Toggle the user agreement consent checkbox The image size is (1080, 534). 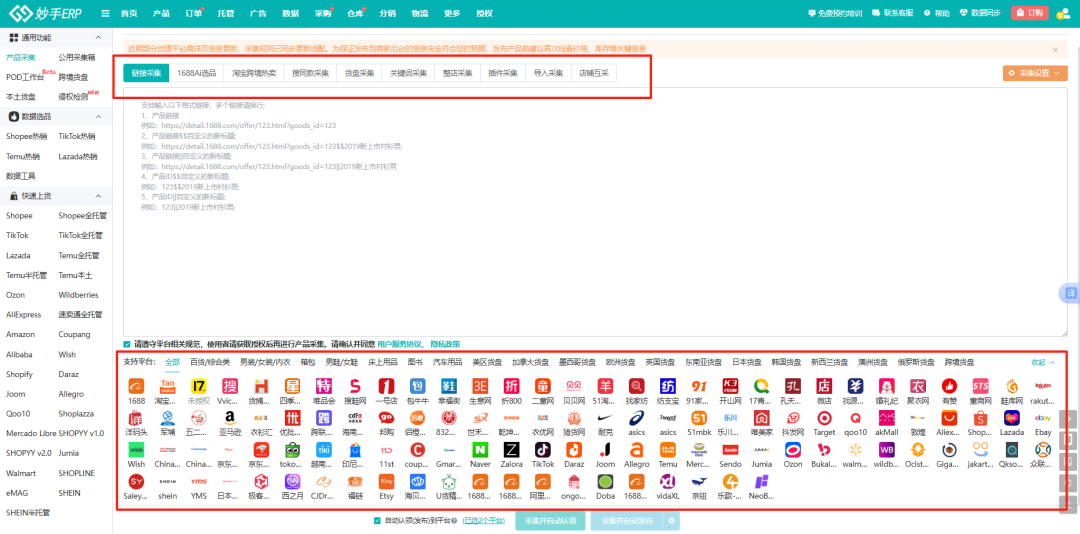[126, 344]
